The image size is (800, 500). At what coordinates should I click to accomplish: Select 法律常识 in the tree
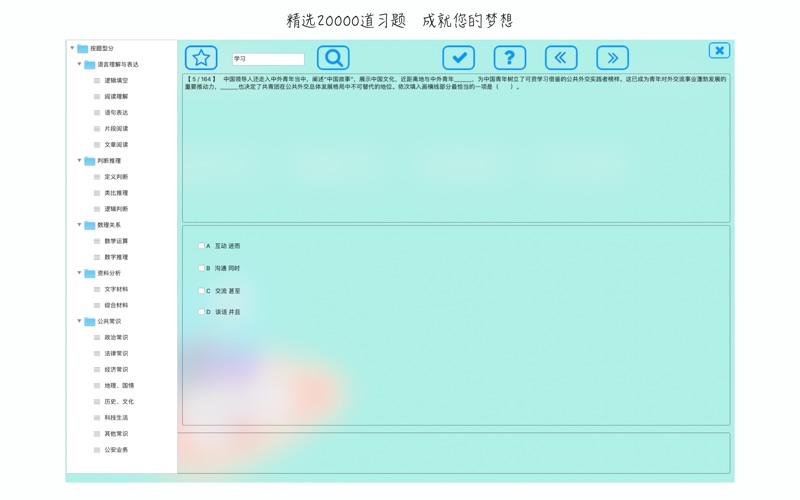click(116, 354)
